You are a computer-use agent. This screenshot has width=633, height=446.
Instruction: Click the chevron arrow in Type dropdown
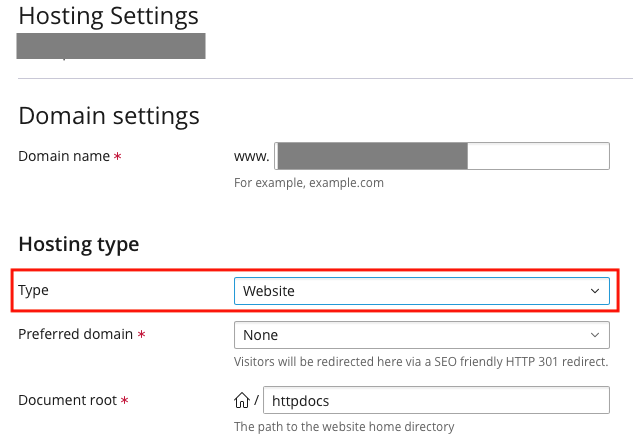[x=595, y=291]
